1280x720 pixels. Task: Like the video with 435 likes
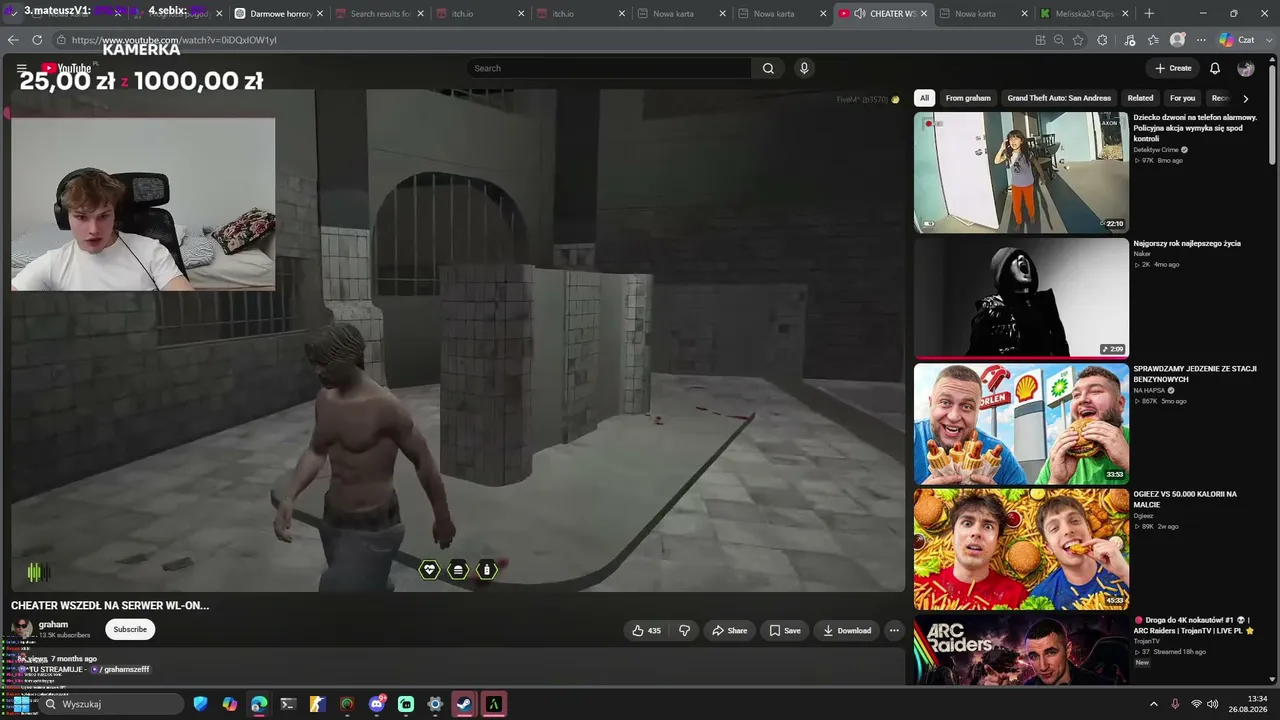(647, 630)
